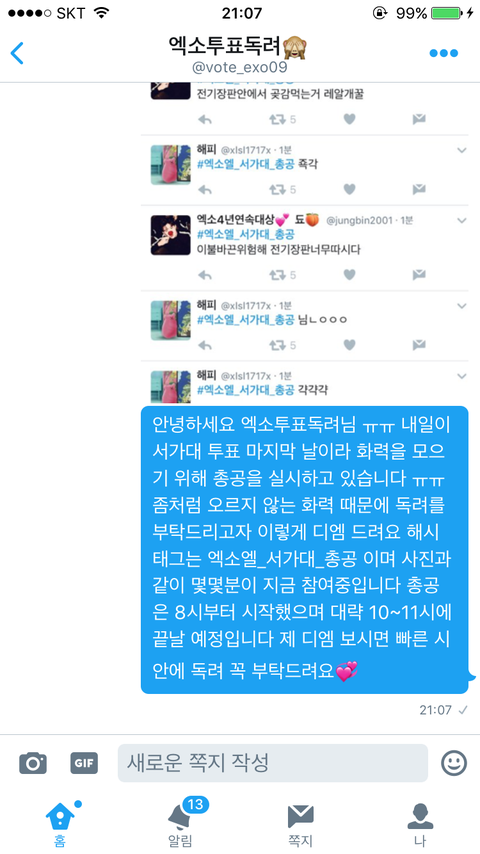Retweet the tweet saying 쥭각

(x=282, y=190)
